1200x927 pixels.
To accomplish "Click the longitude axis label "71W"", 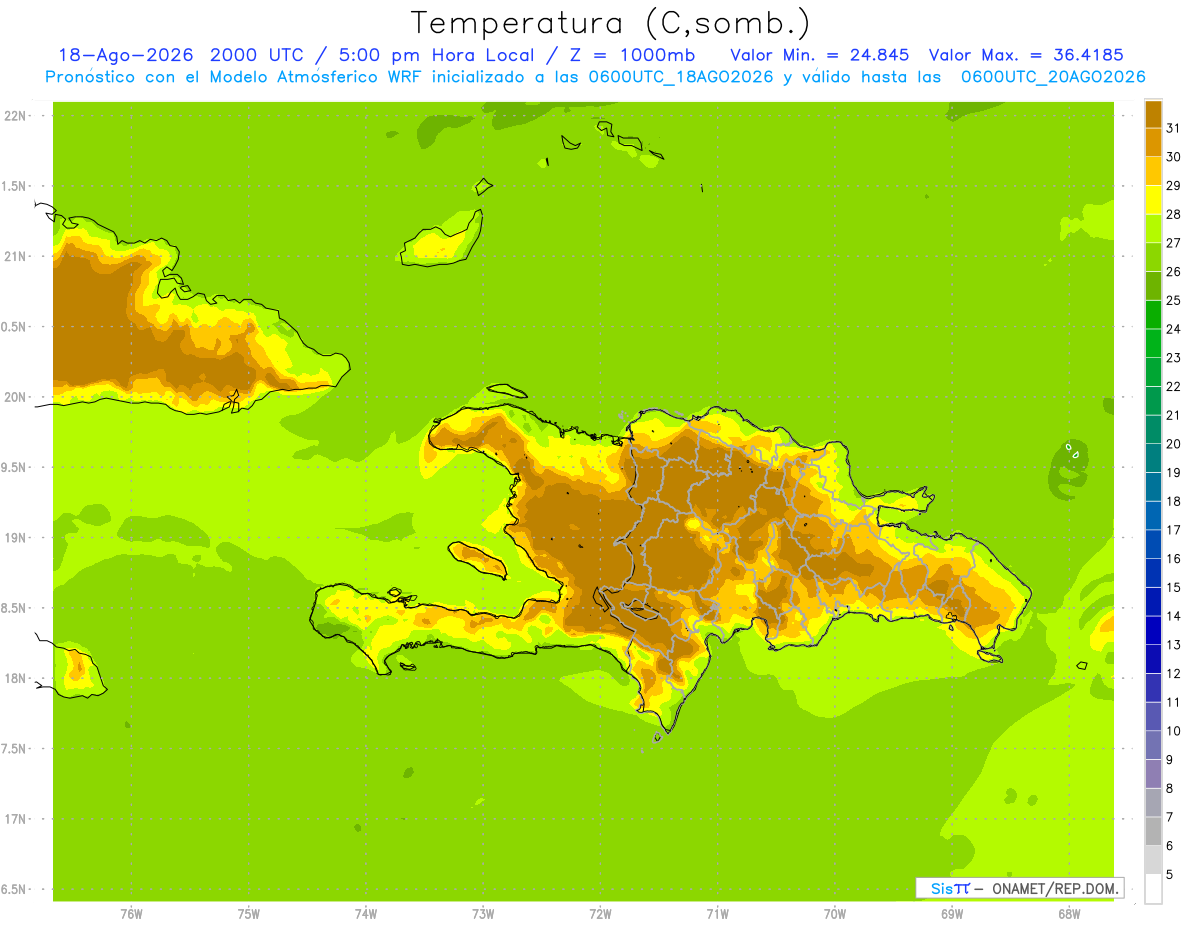I will [717, 913].
